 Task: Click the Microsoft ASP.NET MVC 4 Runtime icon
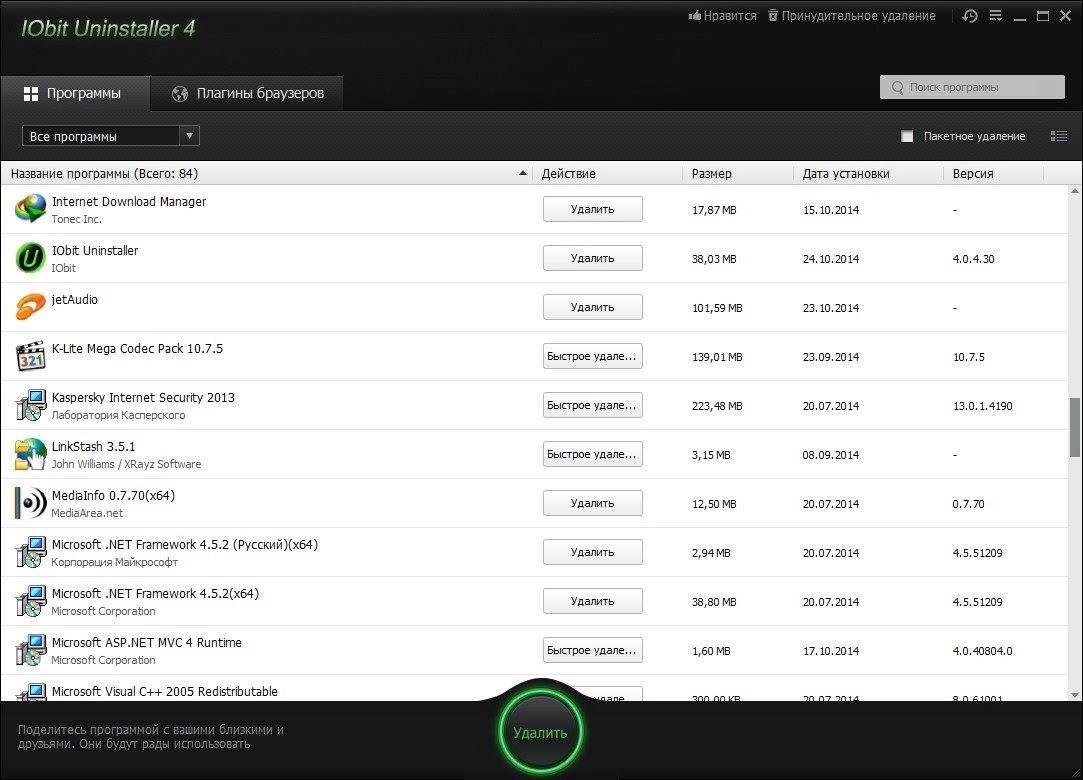point(30,650)
